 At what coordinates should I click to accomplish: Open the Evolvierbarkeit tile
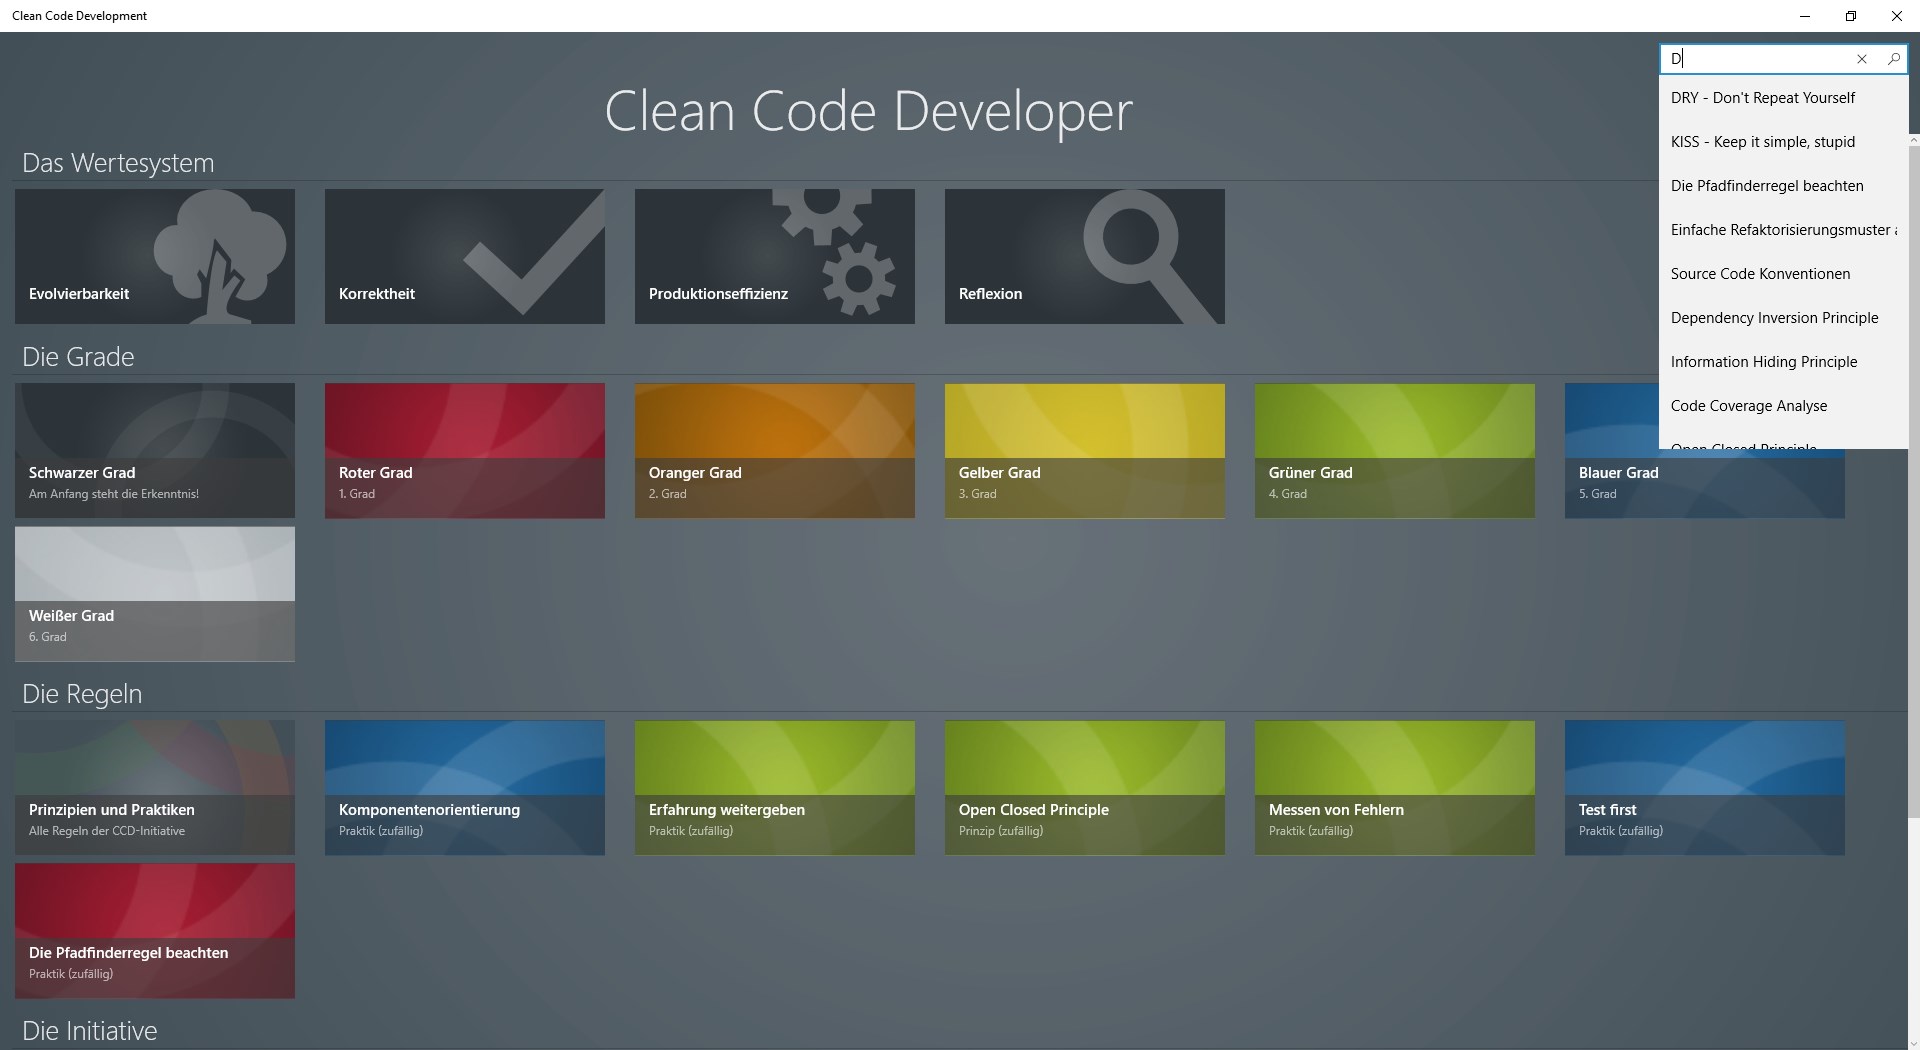click(x=155, y=257)
